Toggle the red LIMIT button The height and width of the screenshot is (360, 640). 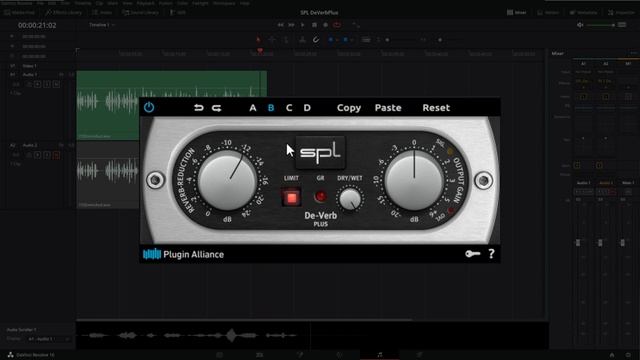291,198
